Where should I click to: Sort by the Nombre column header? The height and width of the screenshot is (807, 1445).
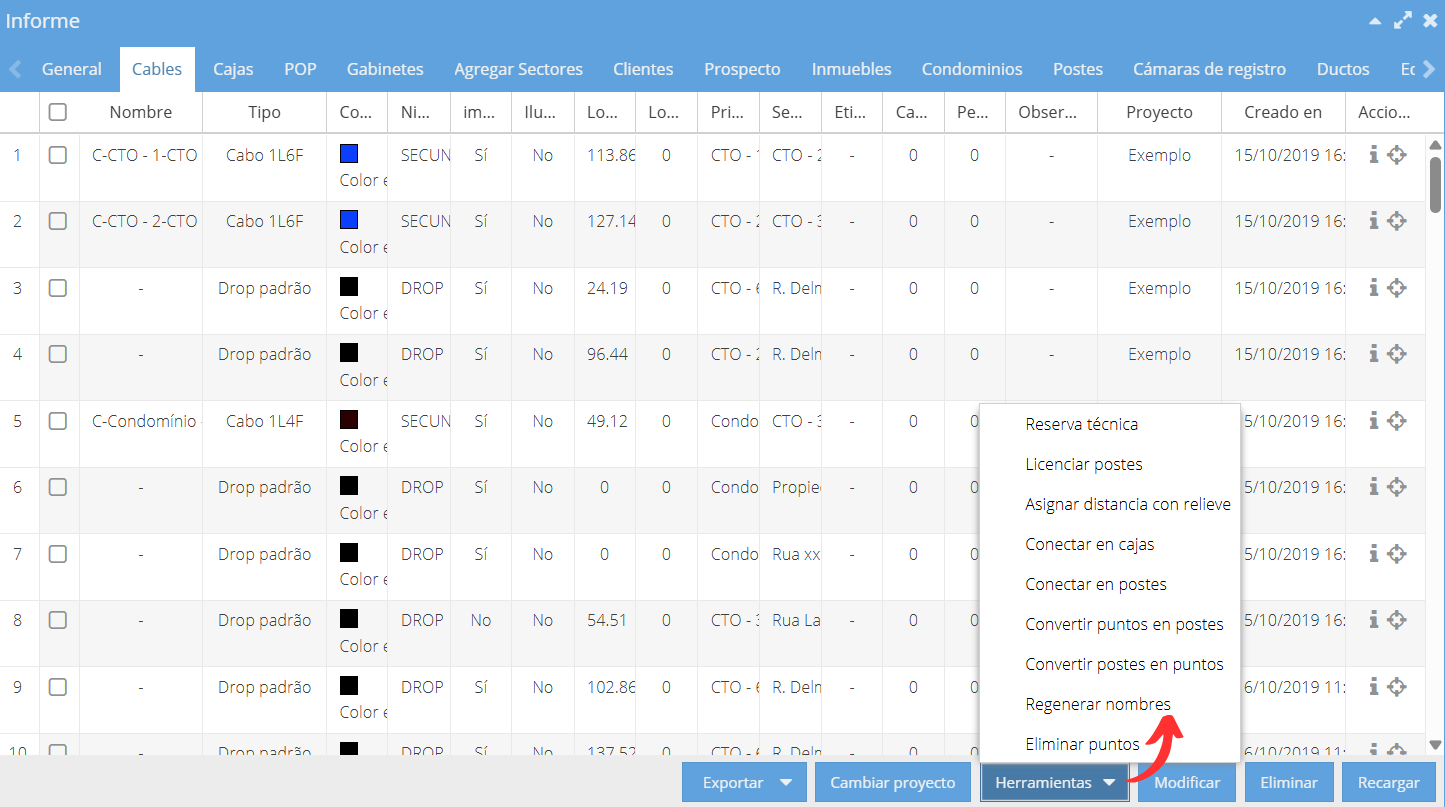click(x=141, y=112)
